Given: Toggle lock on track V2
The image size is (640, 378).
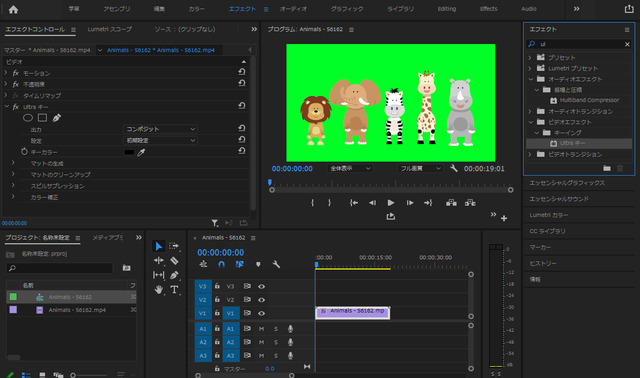Looking at the screenshot, I should 217,300.
